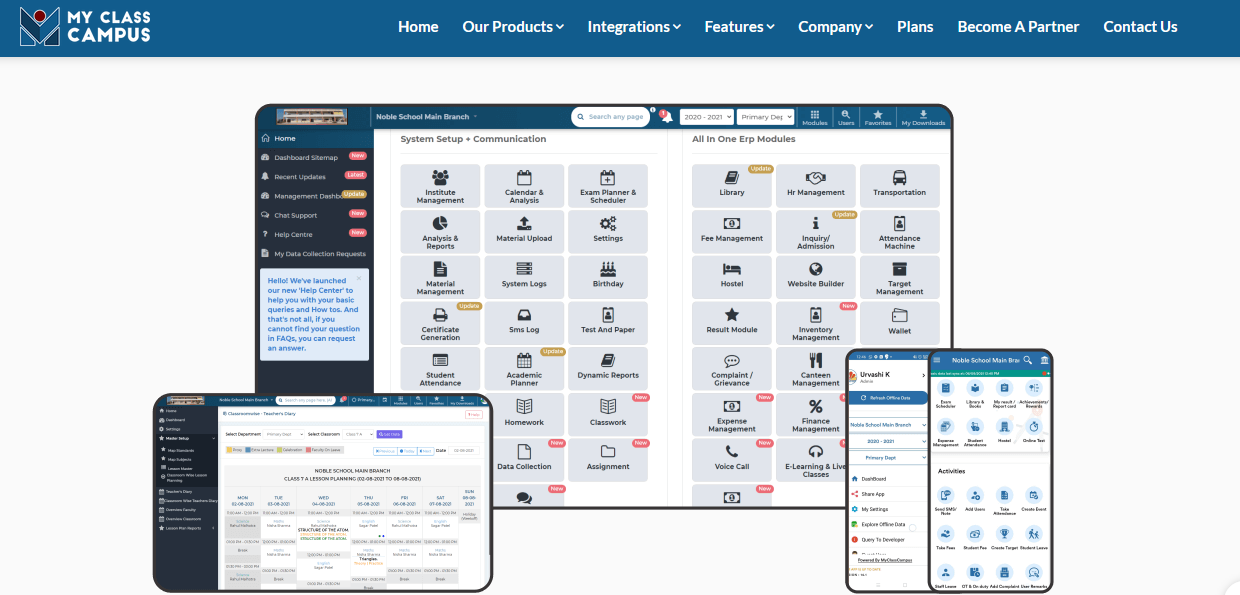Open the Test And Paper tile
Viewport: 1240px width, 595px height.
608,324
